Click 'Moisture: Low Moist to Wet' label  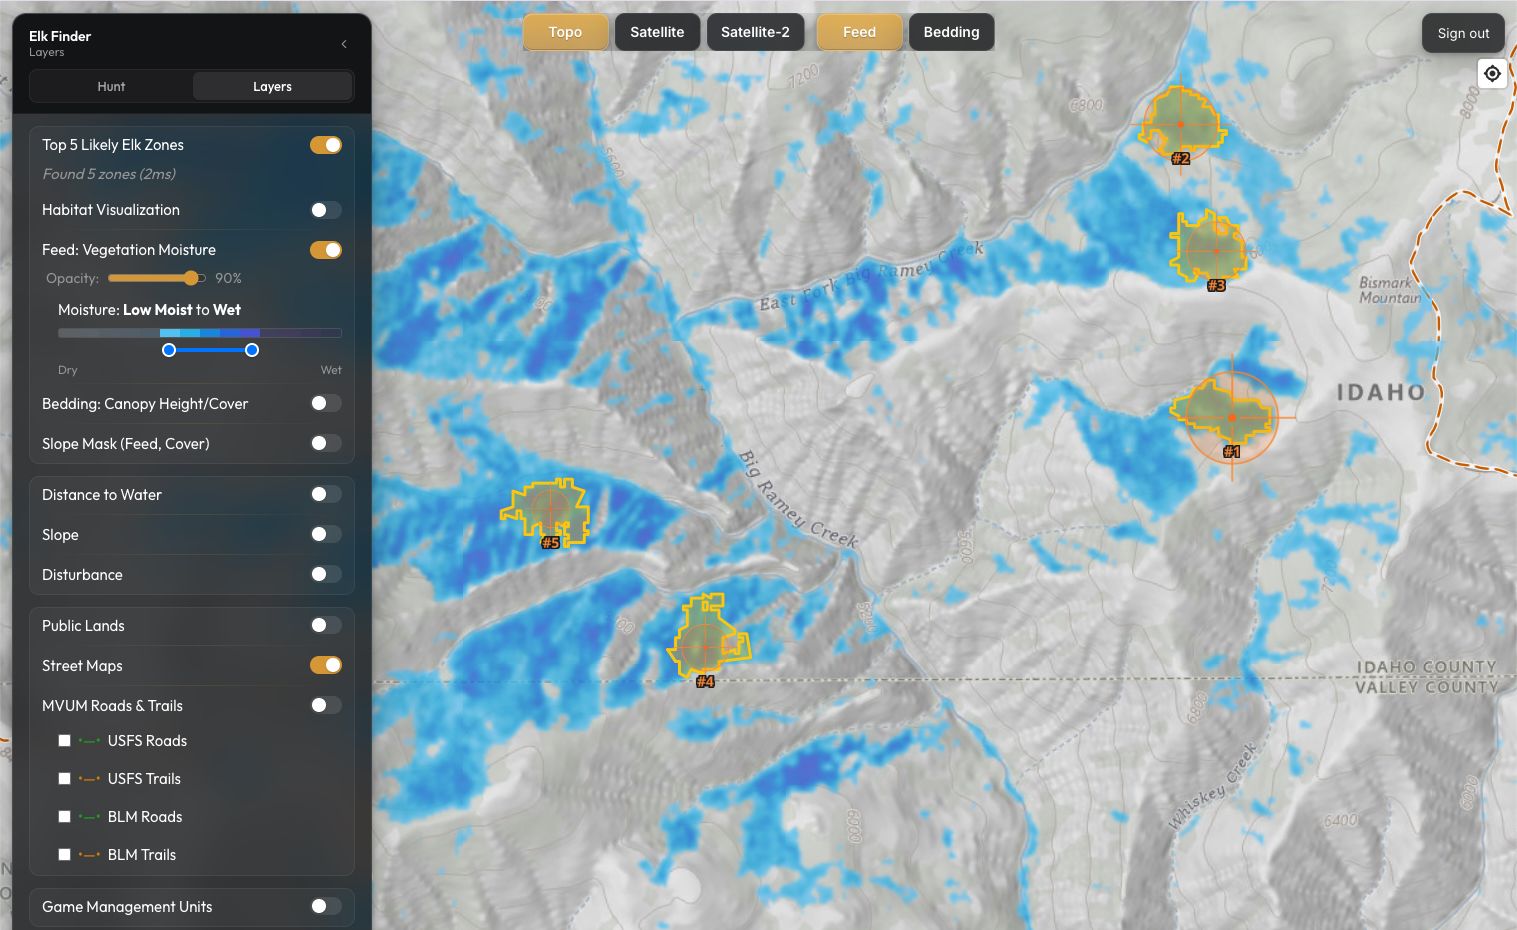pos(149,310)
